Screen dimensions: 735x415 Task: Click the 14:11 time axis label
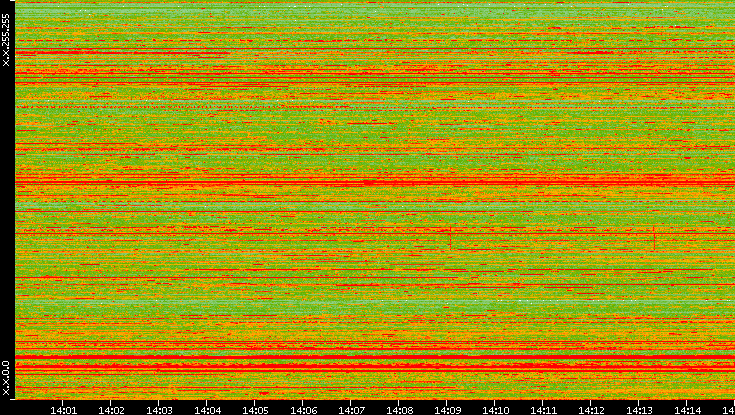click(x=543, y=410)
